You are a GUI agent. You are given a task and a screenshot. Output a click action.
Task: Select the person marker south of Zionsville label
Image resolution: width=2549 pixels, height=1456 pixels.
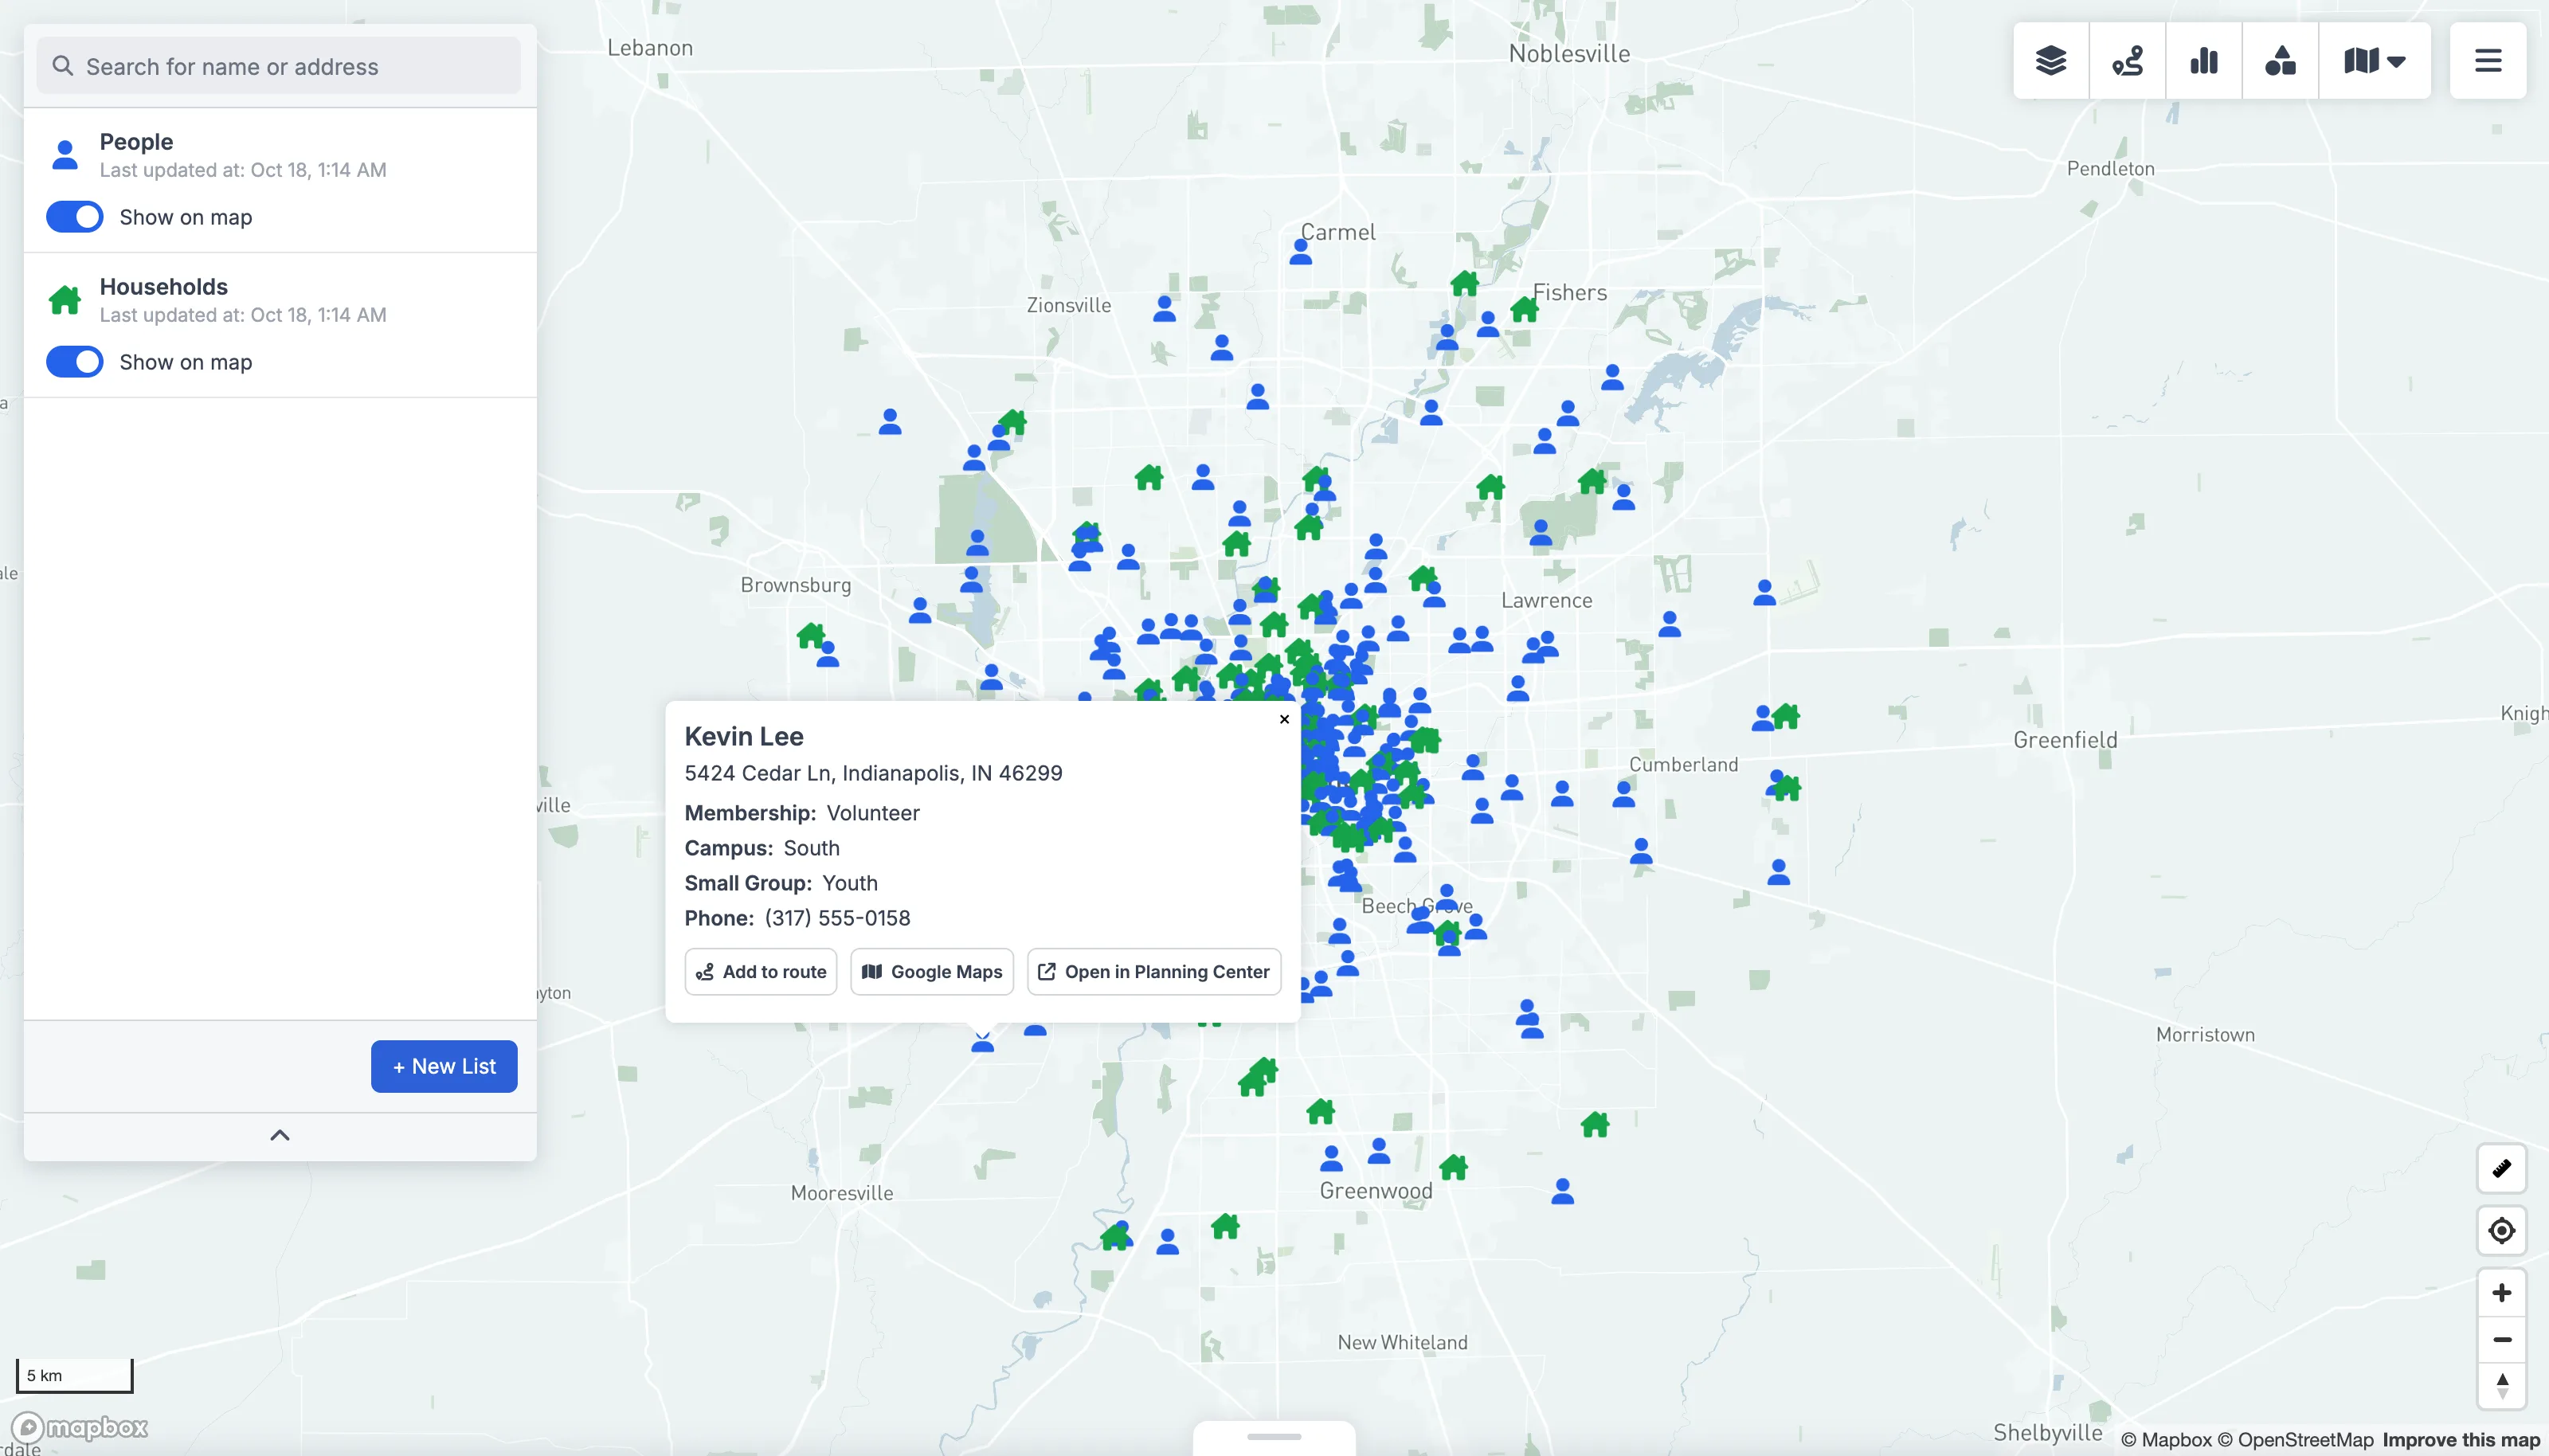click(1164, 308)
